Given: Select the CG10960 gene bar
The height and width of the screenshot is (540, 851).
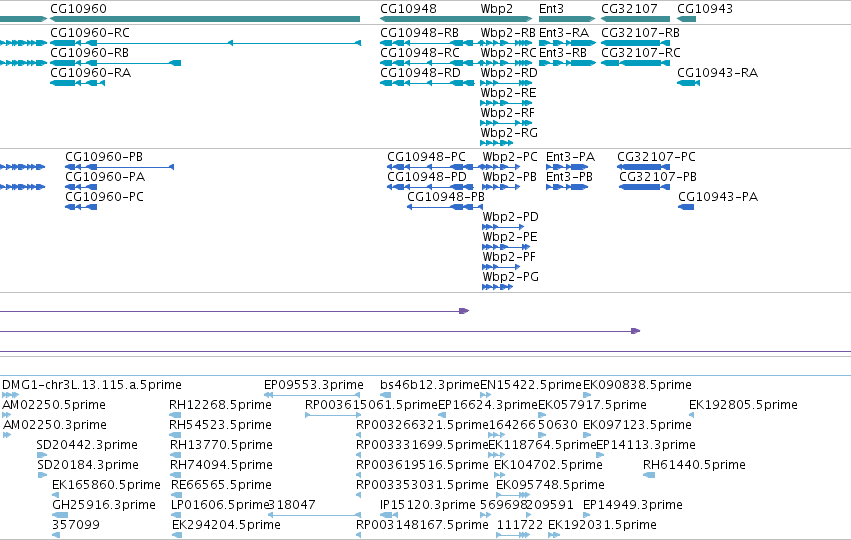Looking at the screenshot, I should (x=205, y=19).
